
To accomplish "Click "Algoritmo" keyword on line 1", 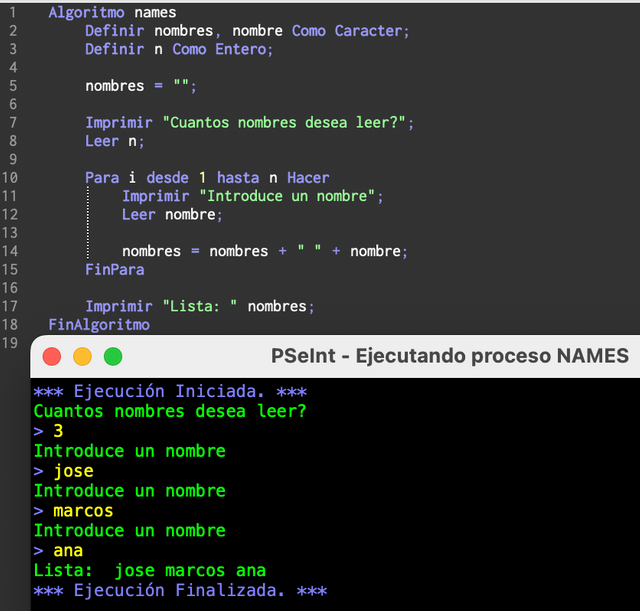I will tap(87, 12).
